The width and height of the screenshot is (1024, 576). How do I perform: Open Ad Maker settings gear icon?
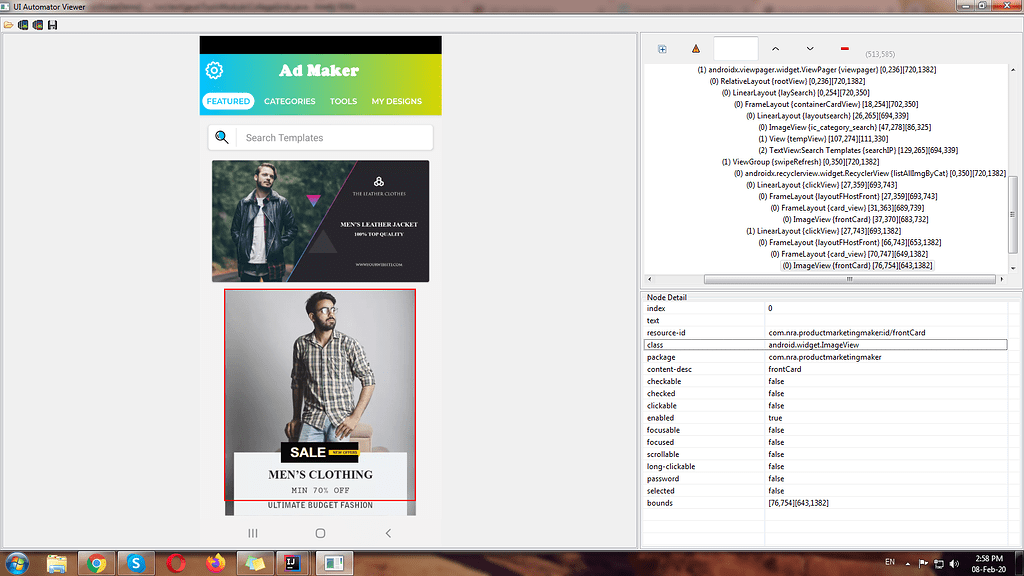[x=214, y=70]
